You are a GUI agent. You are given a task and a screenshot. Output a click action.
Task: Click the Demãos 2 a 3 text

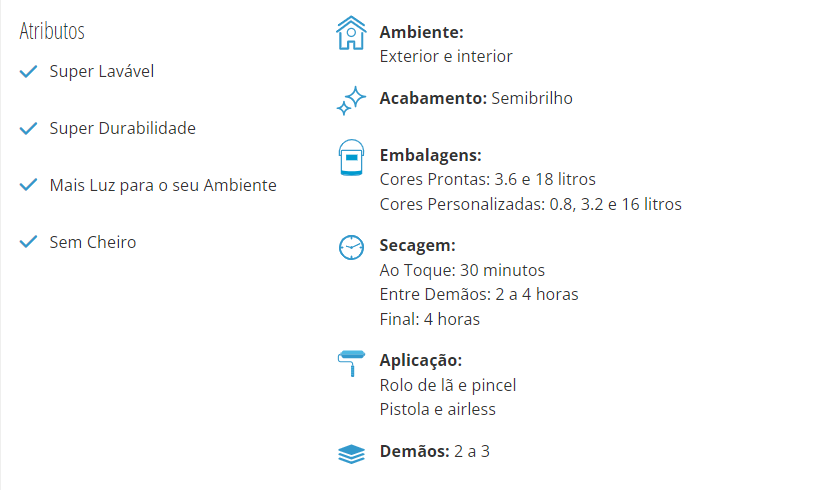tap(434, 451)
